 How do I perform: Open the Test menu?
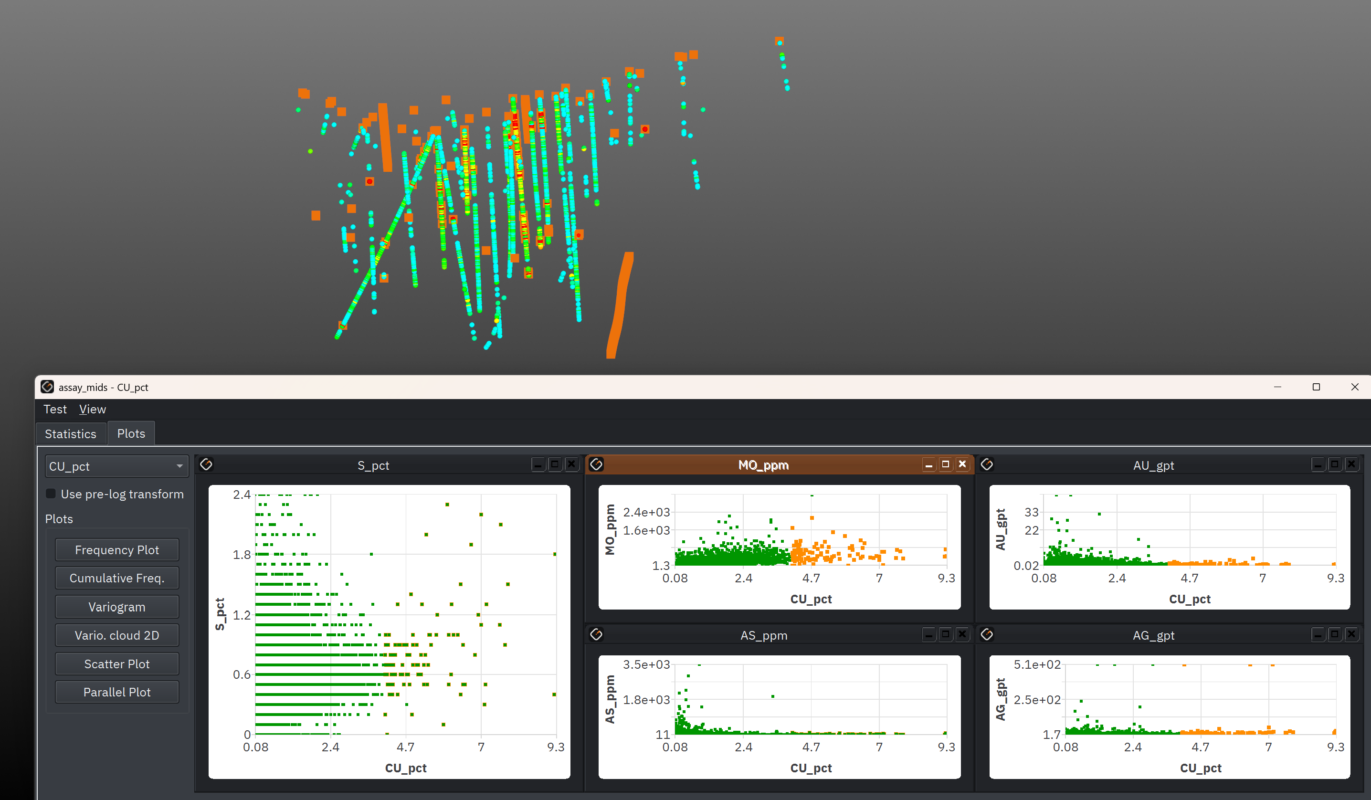55,409
